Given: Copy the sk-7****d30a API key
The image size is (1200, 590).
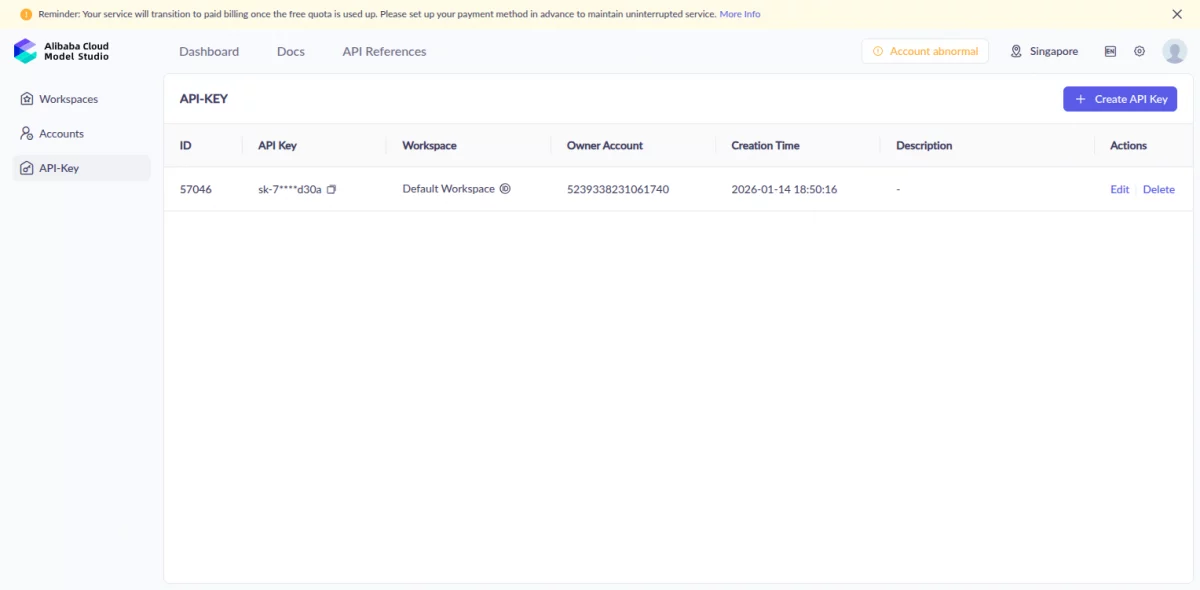Looking at the screenshot, I should pyautogui.click(x=332, y=189).
